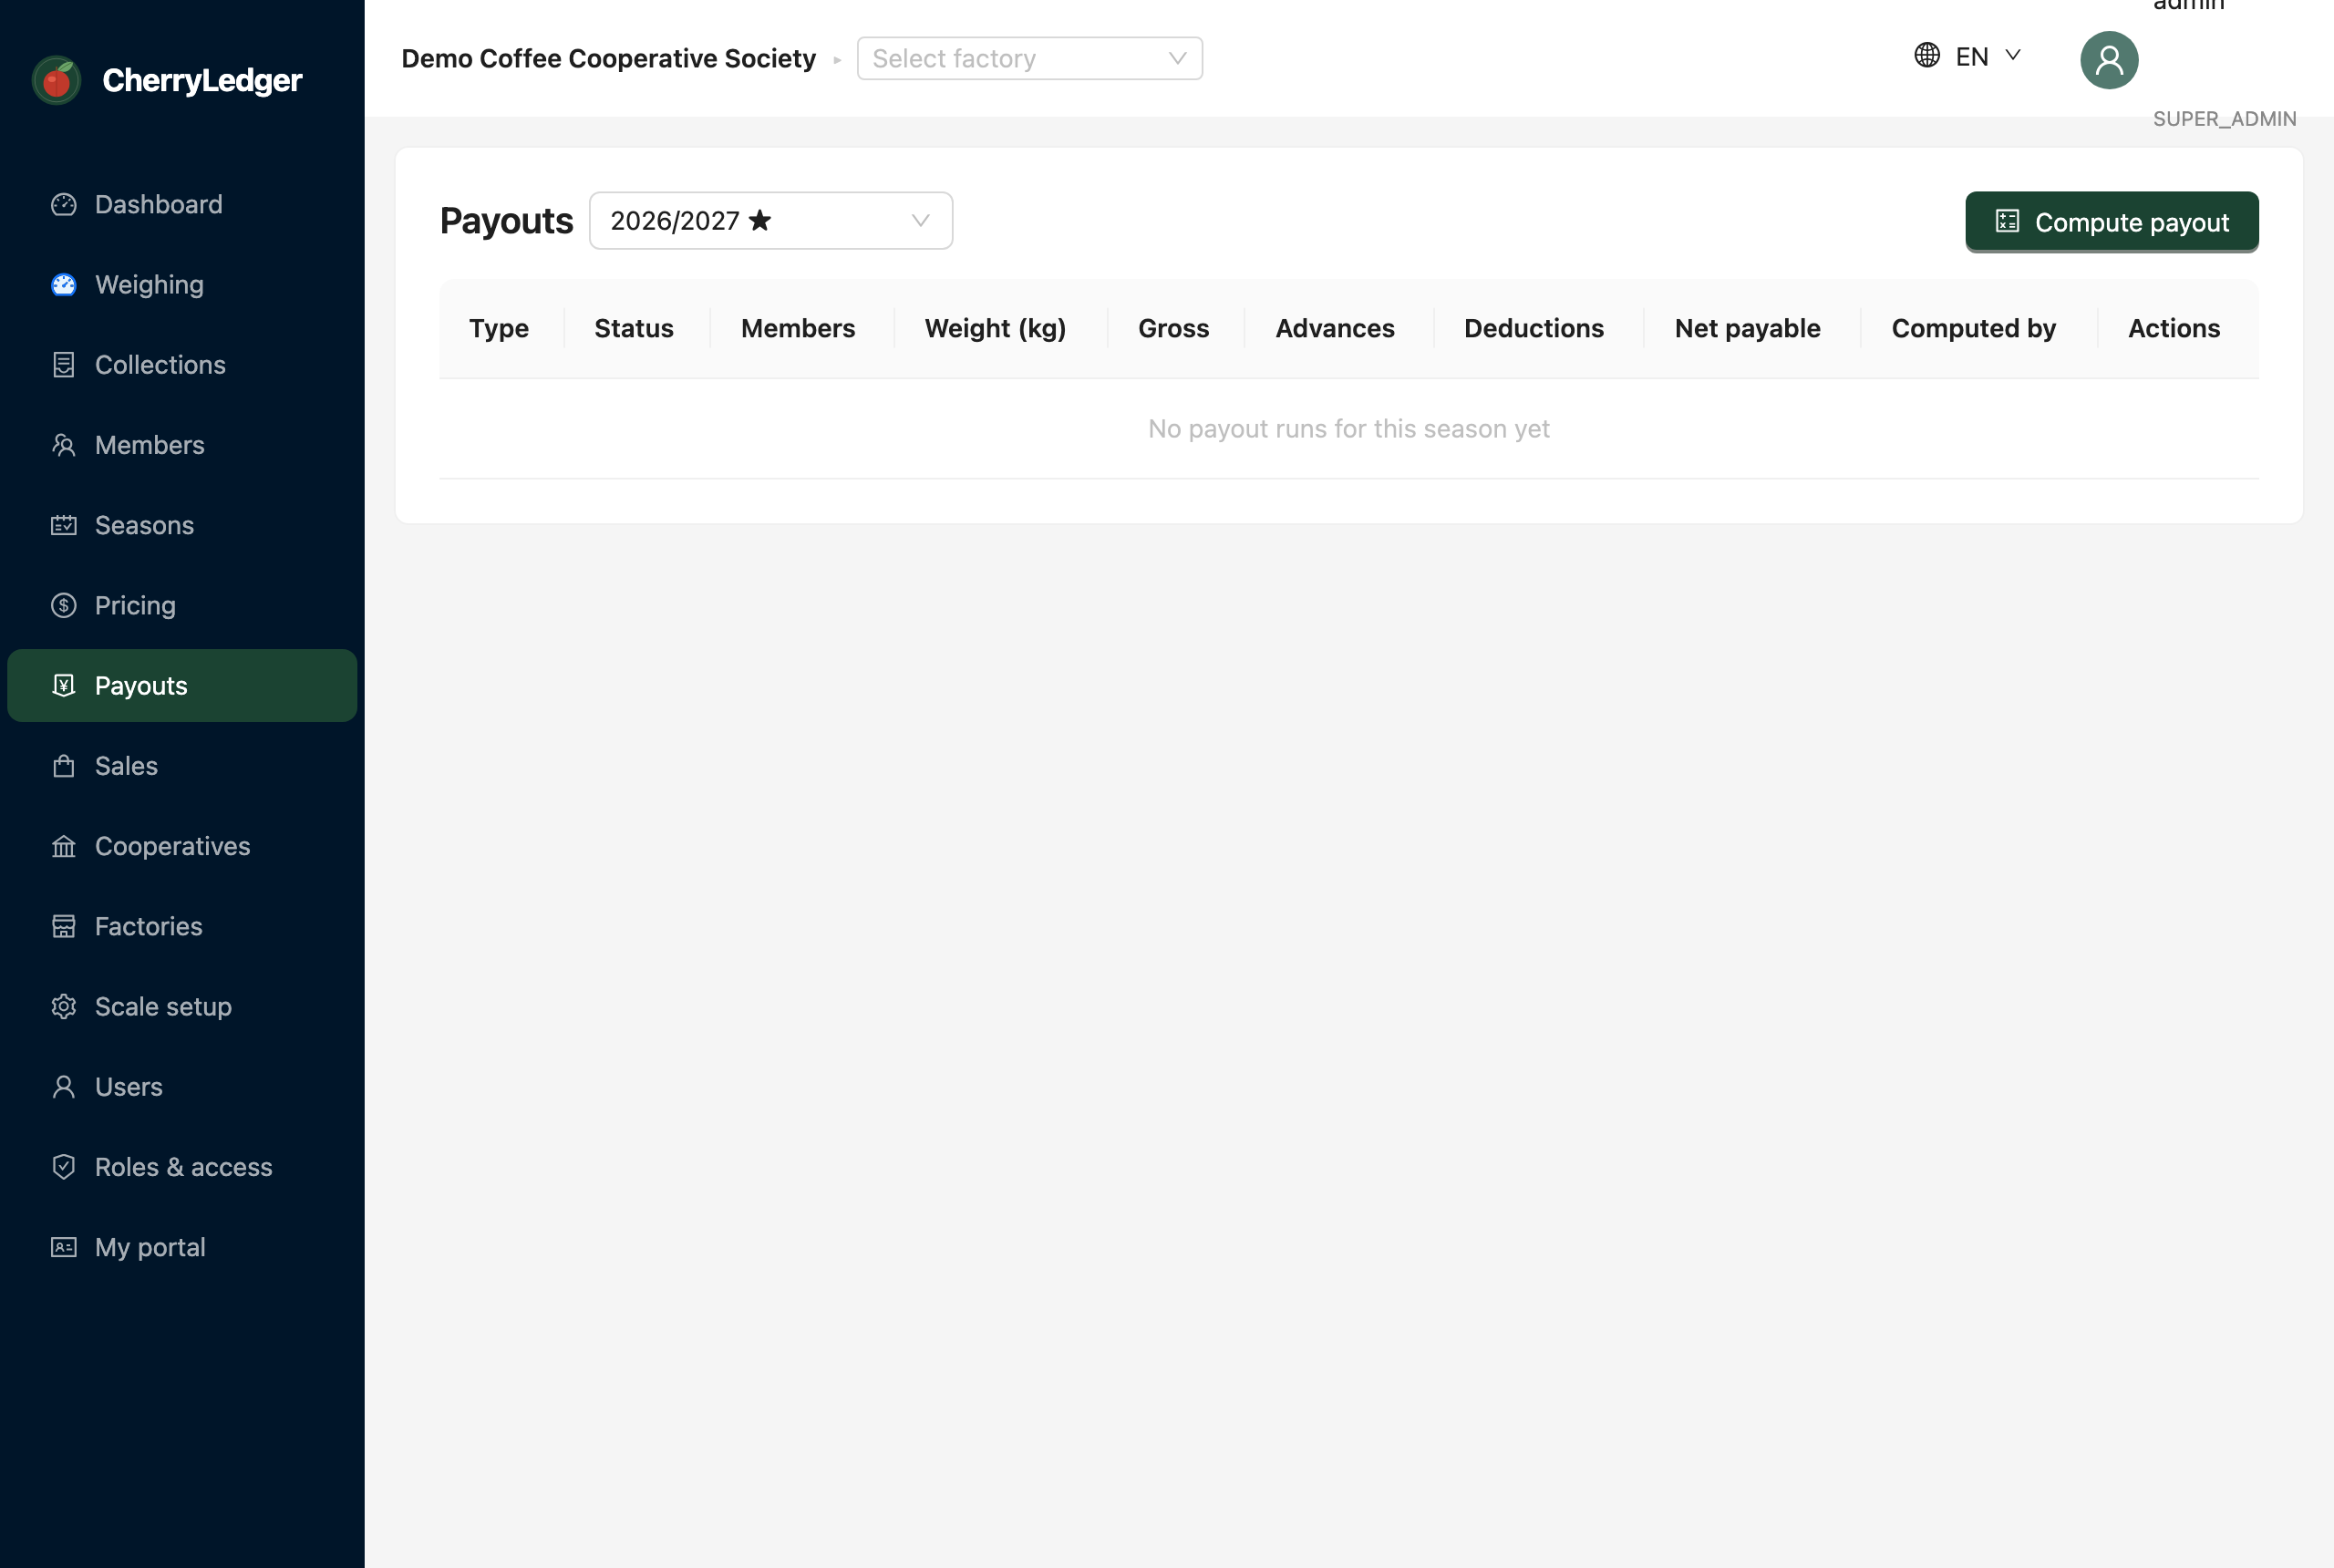Image resolution: width=2334 pixels, height=1568 pixels.
Task: Go to the Weighing page
Action: (182, 285)
